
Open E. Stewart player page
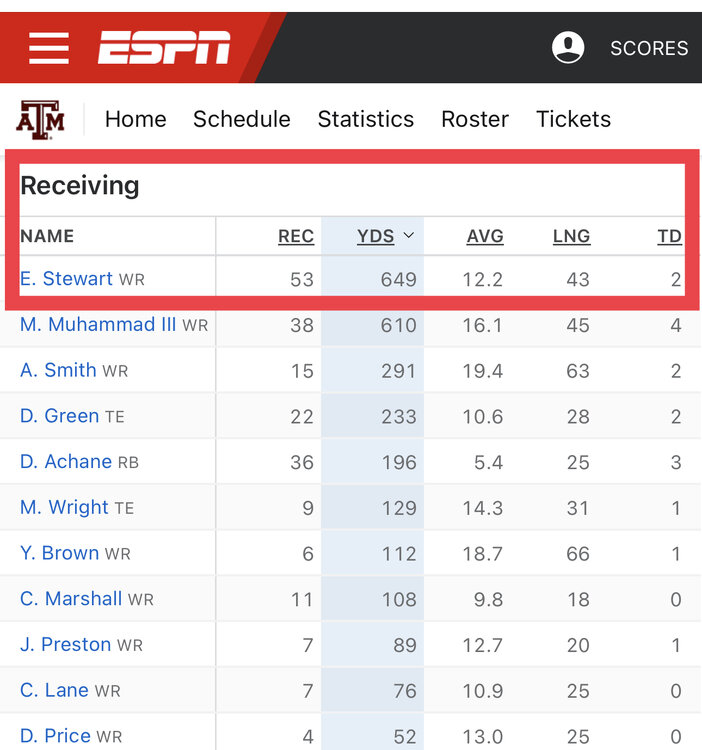[x=66, y=279]
